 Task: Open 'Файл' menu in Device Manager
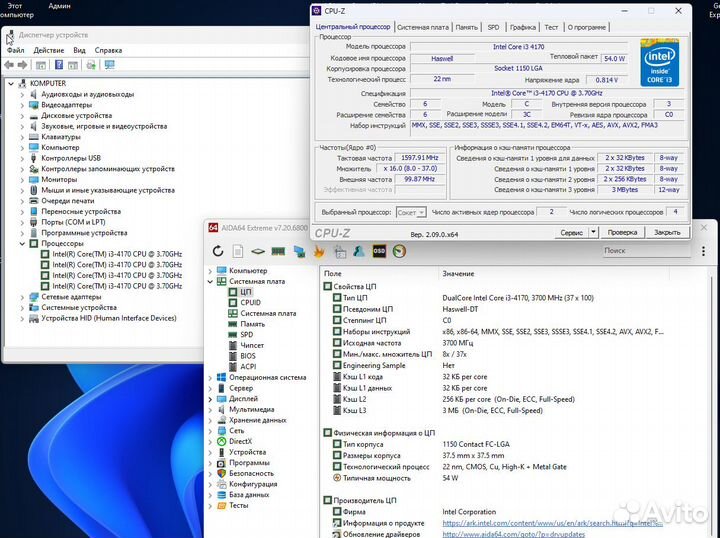(x=15, y=50)
